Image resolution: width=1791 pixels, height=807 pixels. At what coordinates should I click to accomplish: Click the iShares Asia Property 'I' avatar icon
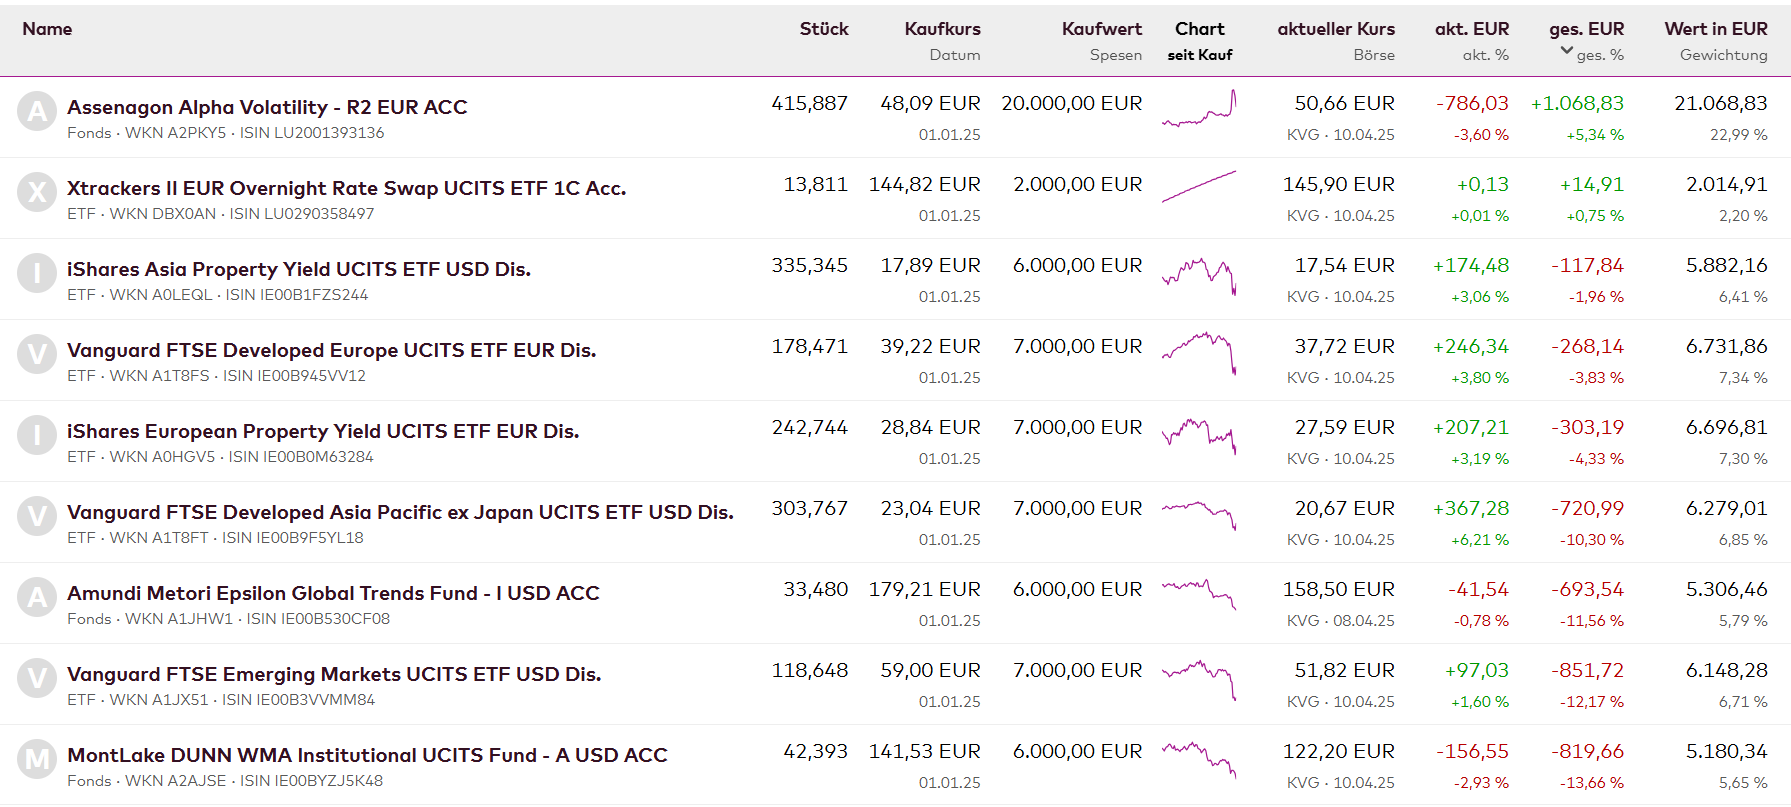pyautogui.click(x=37, y=273)
